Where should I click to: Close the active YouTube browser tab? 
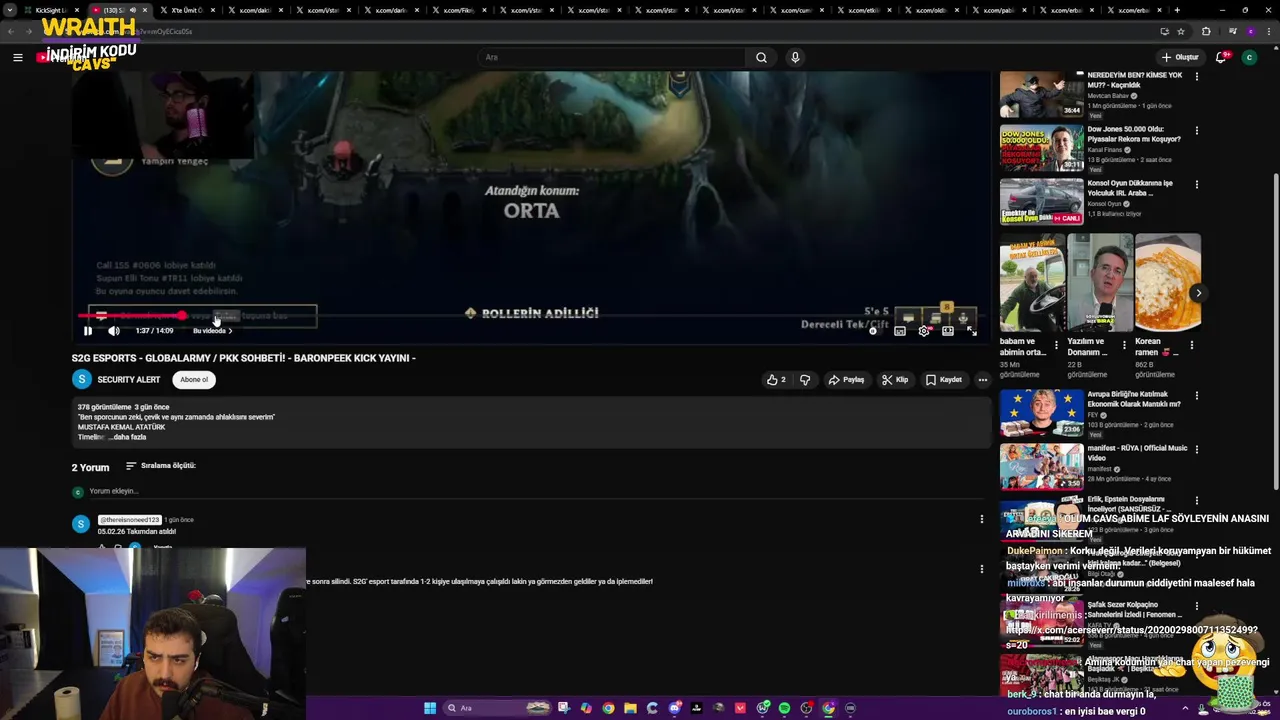[145, 10]
